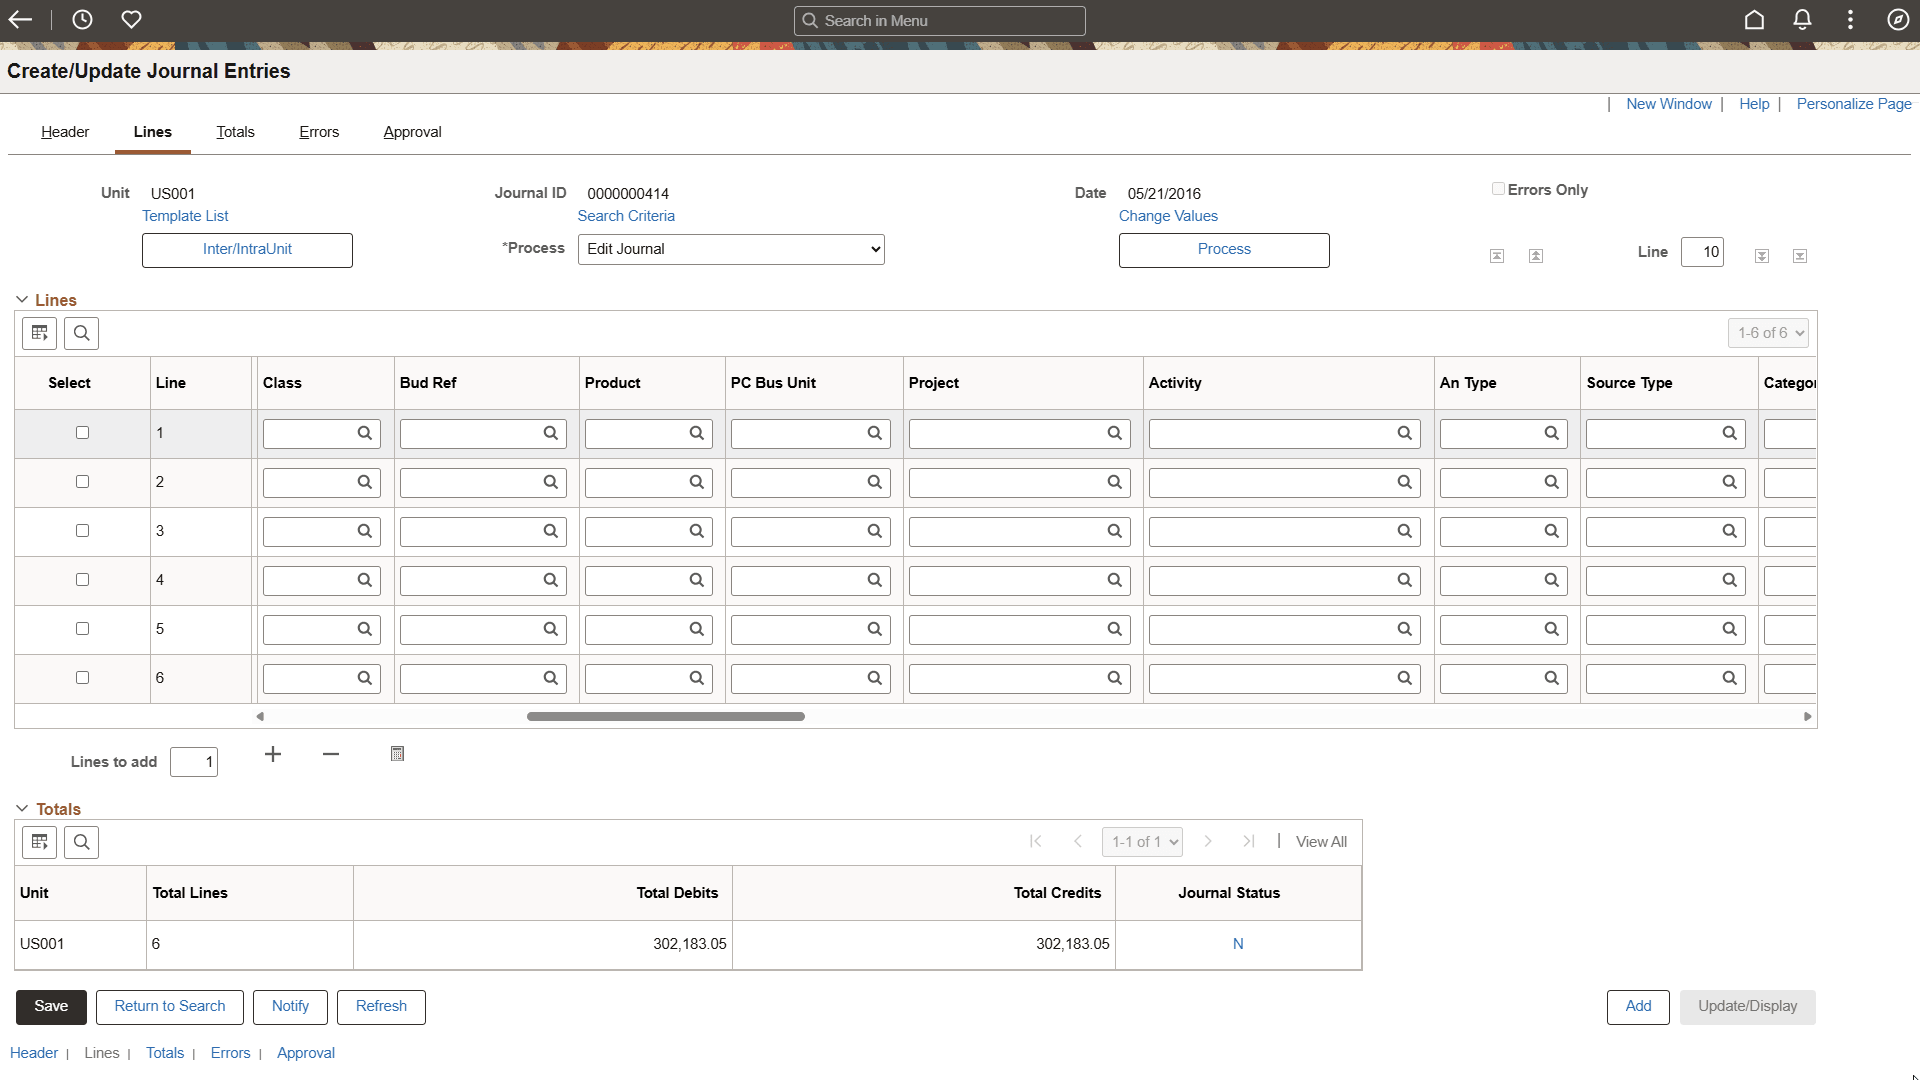Image resolution: width=1920 pixels, height=1080 pixels.
Task: Switch to the Approval tab
Action: 412,132
